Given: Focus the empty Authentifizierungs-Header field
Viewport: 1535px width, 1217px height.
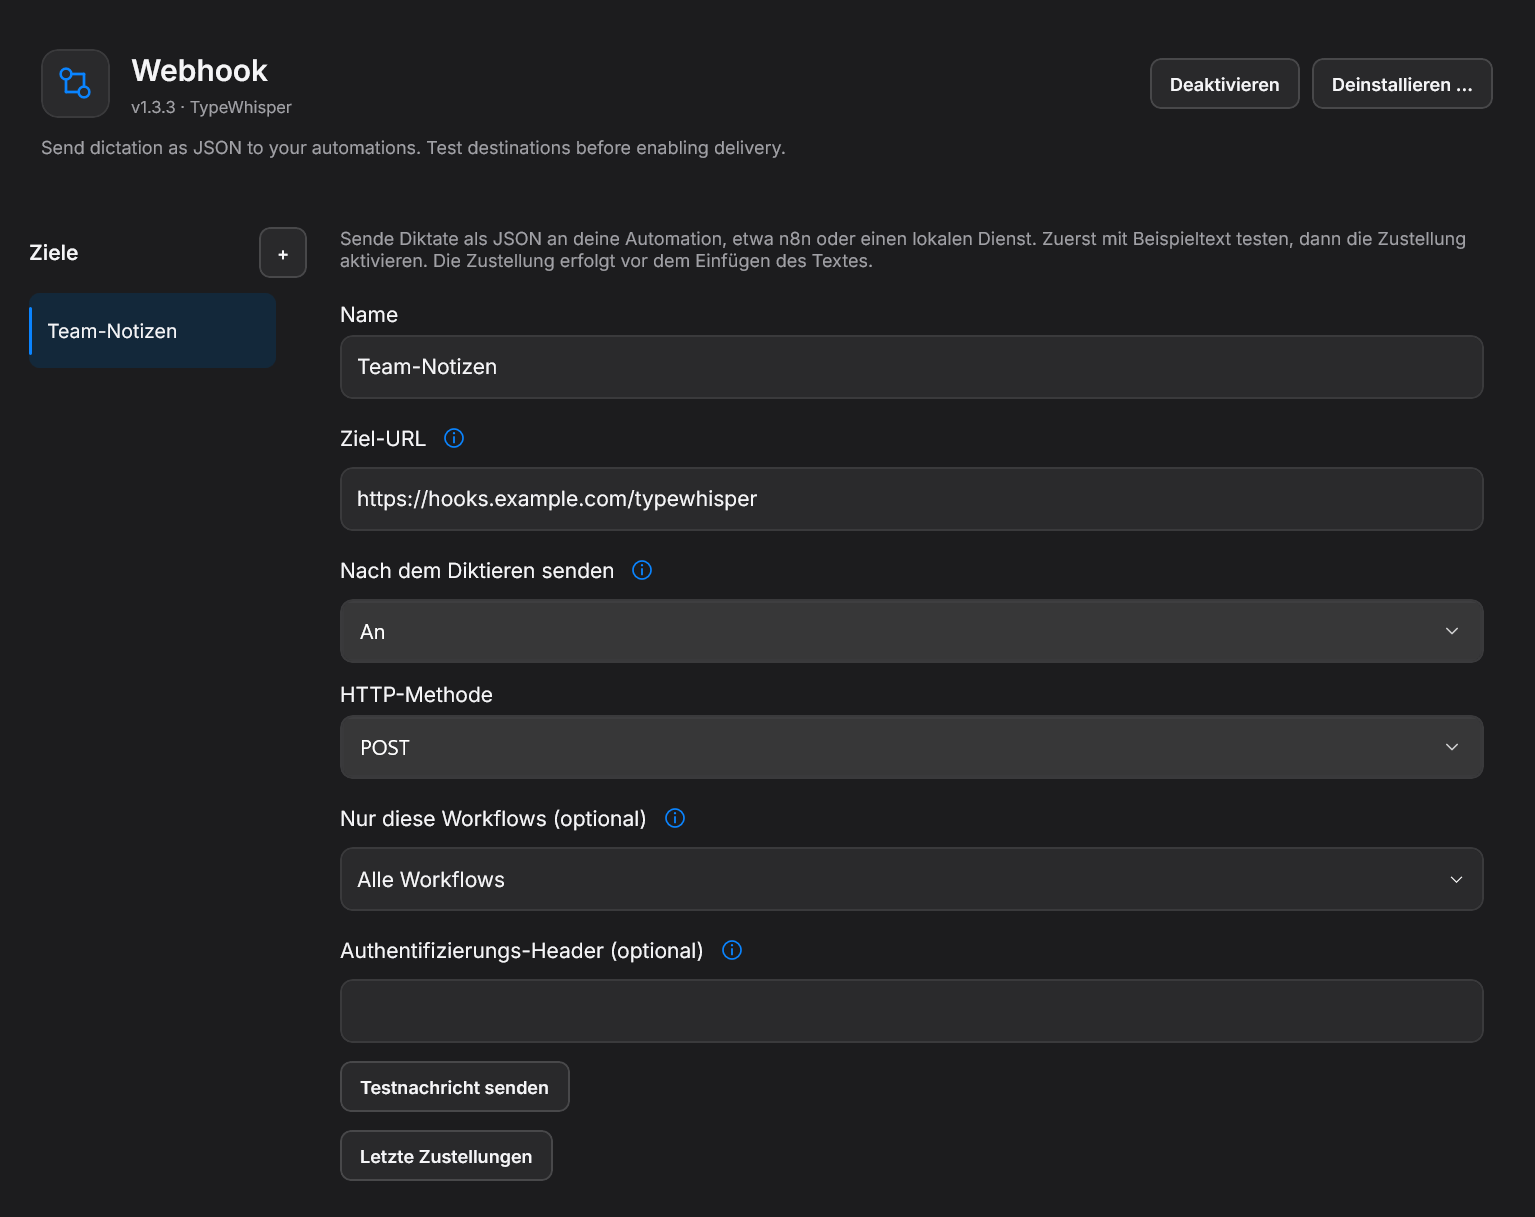Looking at the screenshot, I should [911, 1011].
